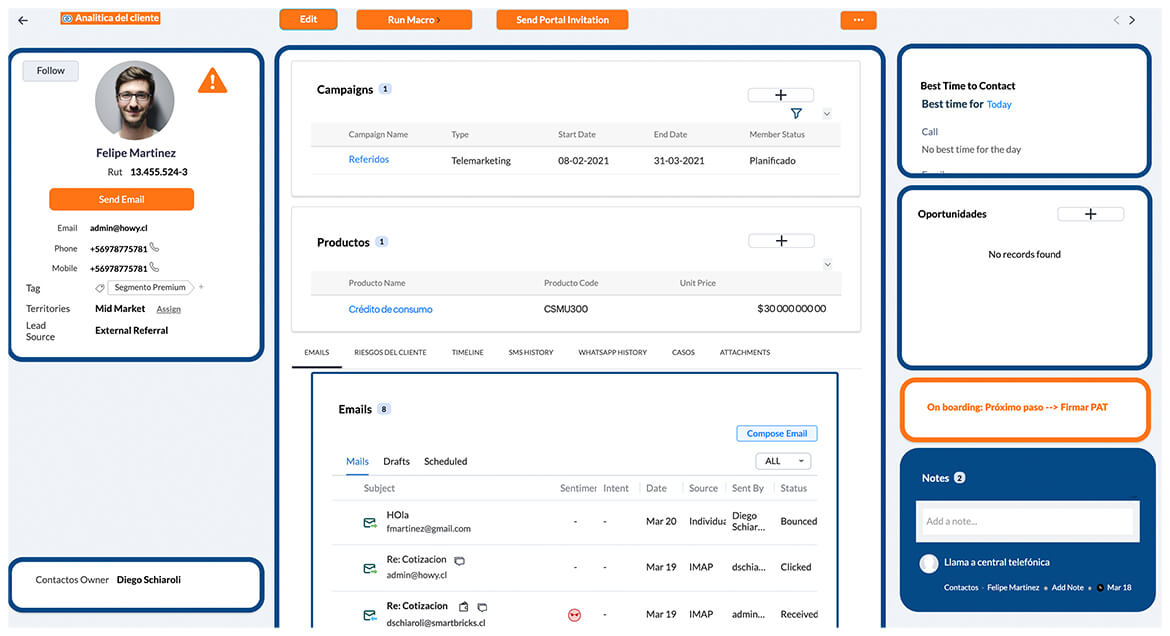This screenshot has height=636, width=1170.
Task: Click the Edit button
Action: [x=308, y=19]
